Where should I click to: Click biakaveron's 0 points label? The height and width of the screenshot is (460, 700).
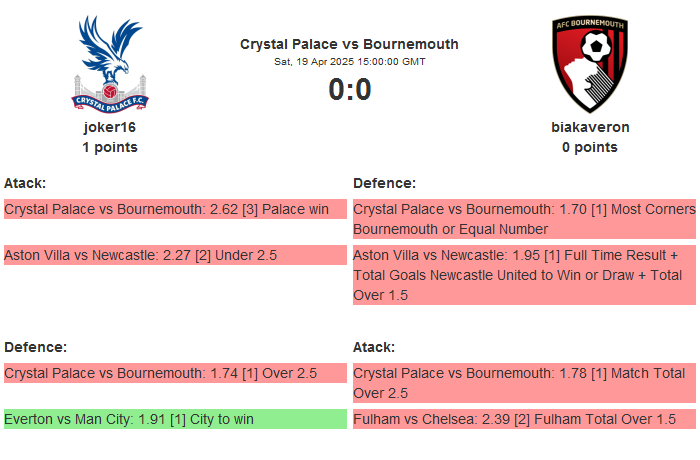pyautogui.click(x=590, y=147)
